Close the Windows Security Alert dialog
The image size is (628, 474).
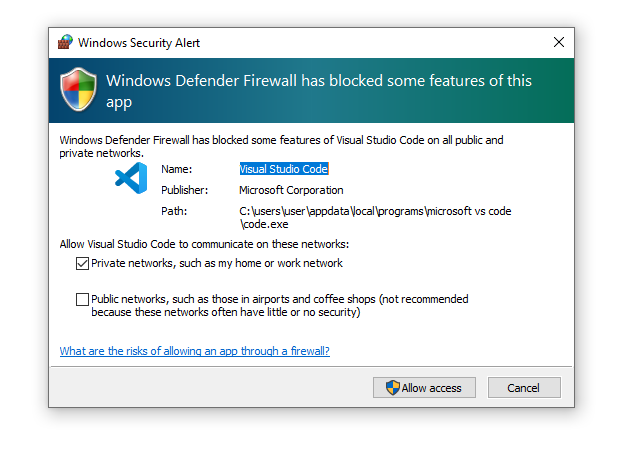pos(558,42)
